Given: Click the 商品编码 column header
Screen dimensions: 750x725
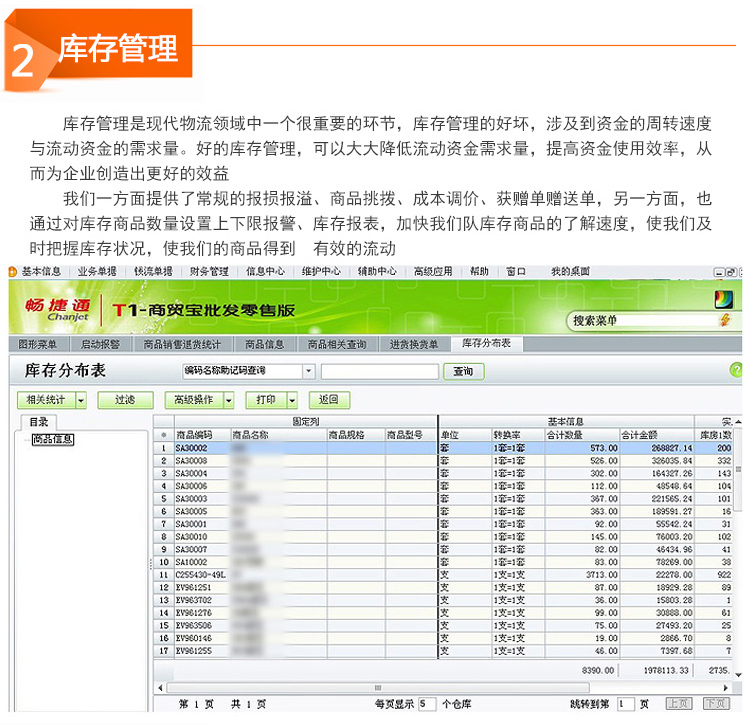Looking at the screenshot, I should click(203, 435).
